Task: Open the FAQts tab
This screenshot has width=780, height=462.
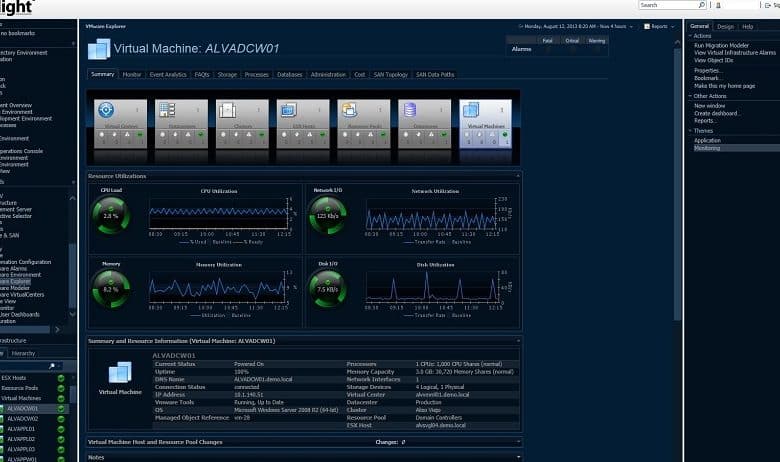Action: (x=202, y=75)
